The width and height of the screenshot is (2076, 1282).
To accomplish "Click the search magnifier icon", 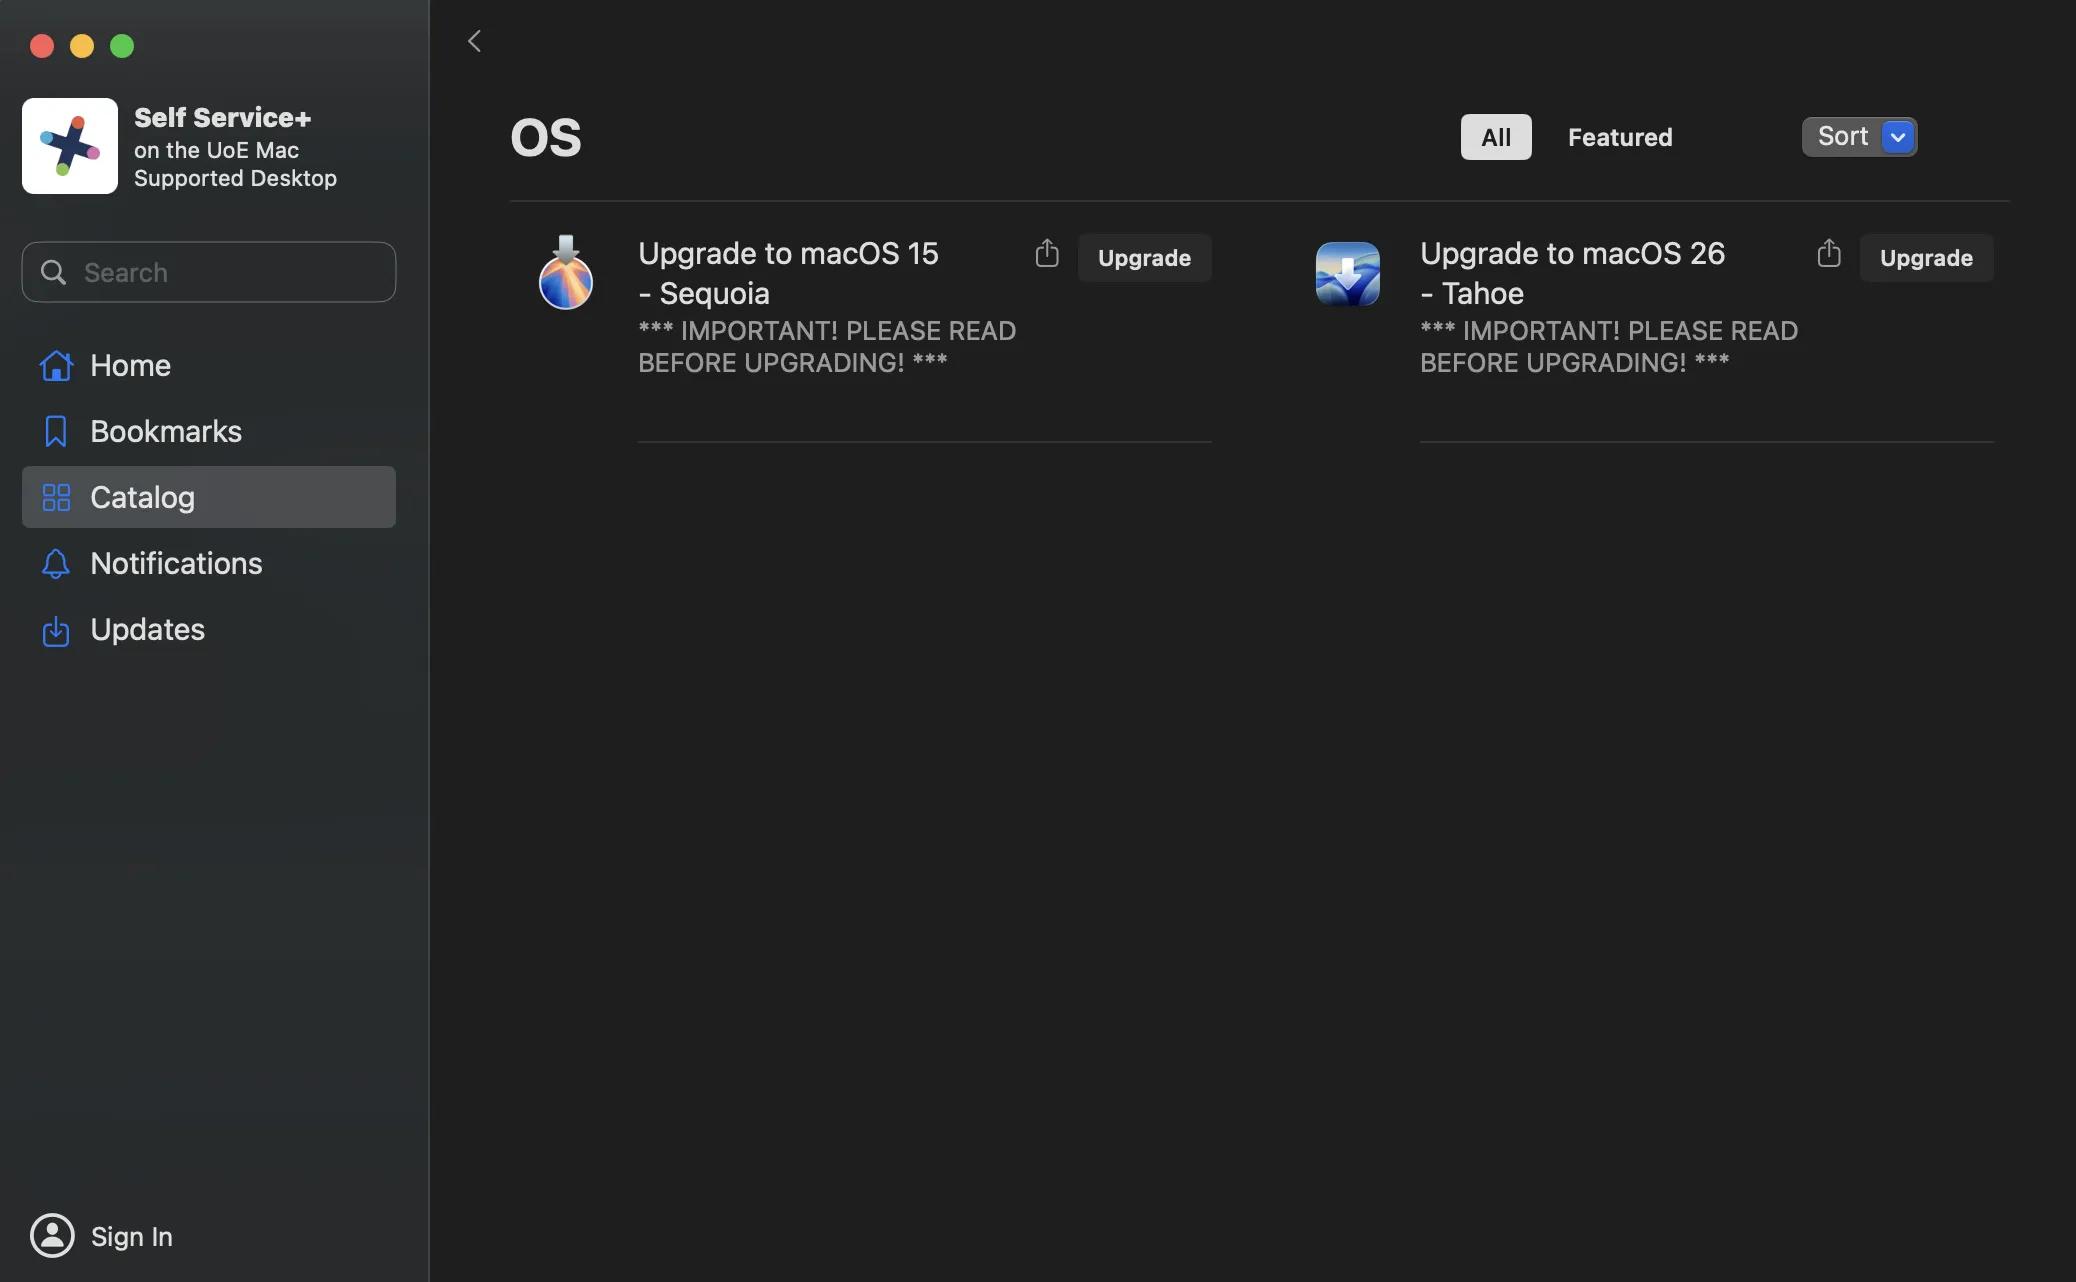I will 53,272.
